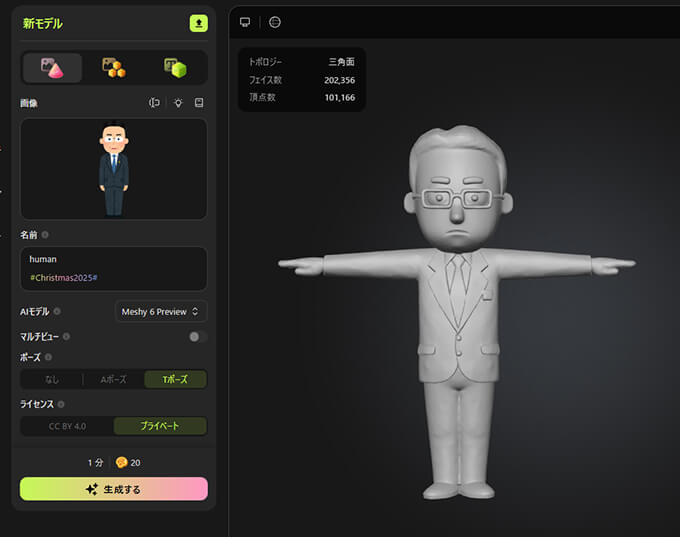Select the image-to-3D mode with pink cone
The image size is (680, 537).
click(52, 68)
